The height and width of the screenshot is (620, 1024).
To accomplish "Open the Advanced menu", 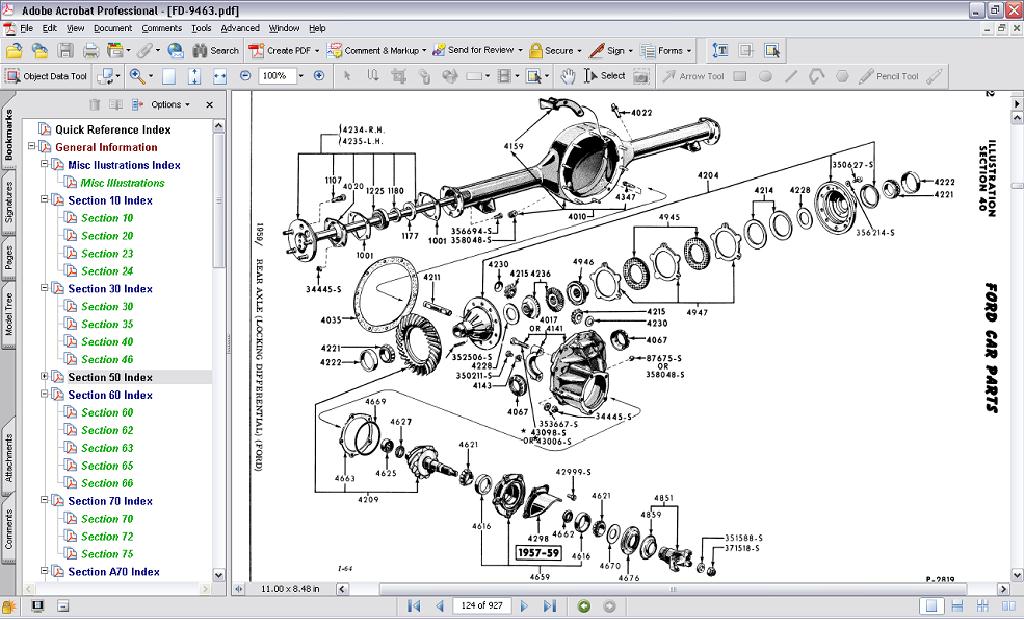I will (240, 28).
